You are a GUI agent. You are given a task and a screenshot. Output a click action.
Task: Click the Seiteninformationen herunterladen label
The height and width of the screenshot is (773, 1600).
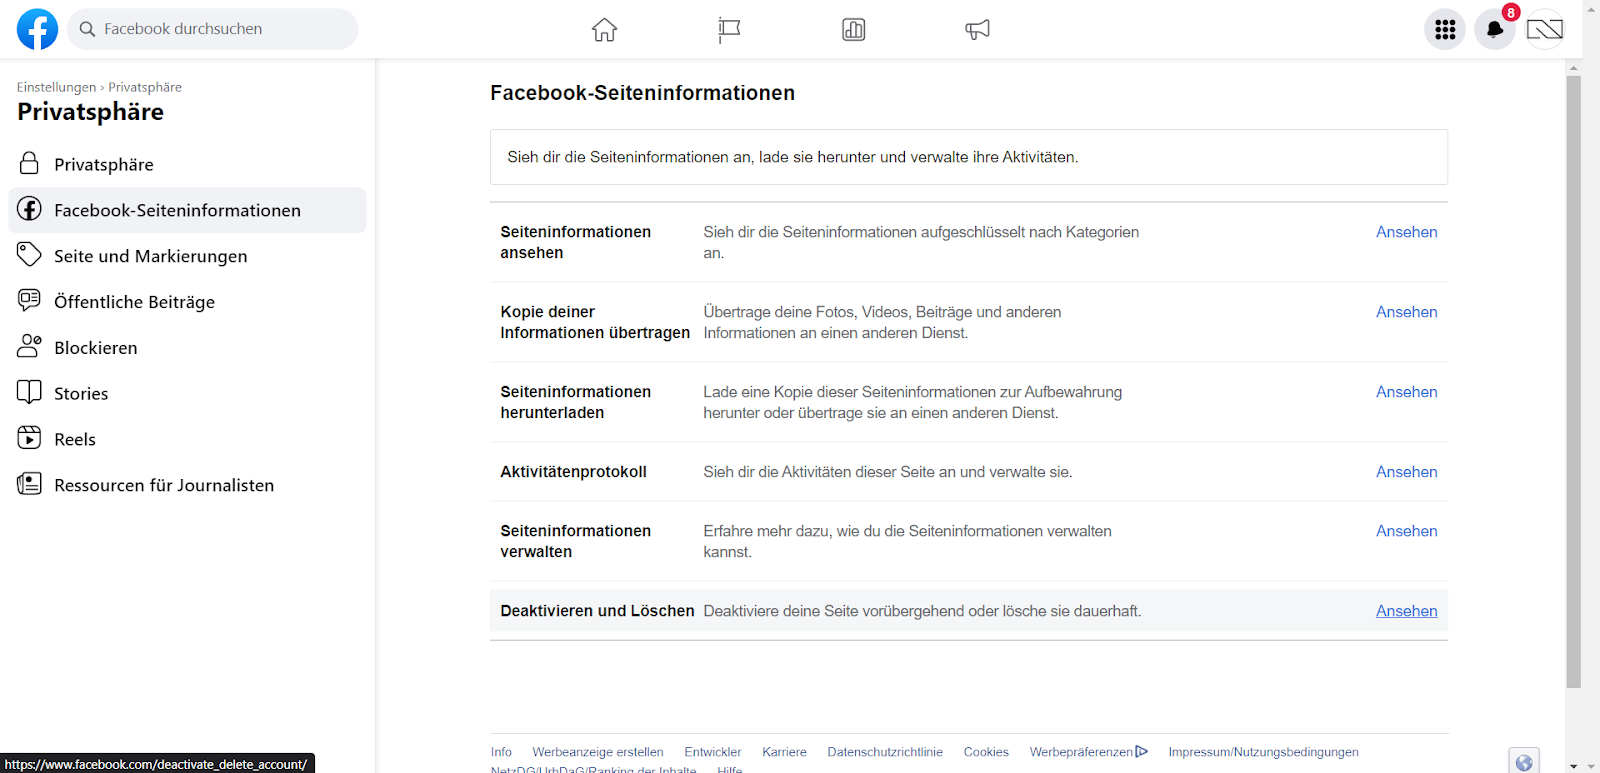[575, 402]
